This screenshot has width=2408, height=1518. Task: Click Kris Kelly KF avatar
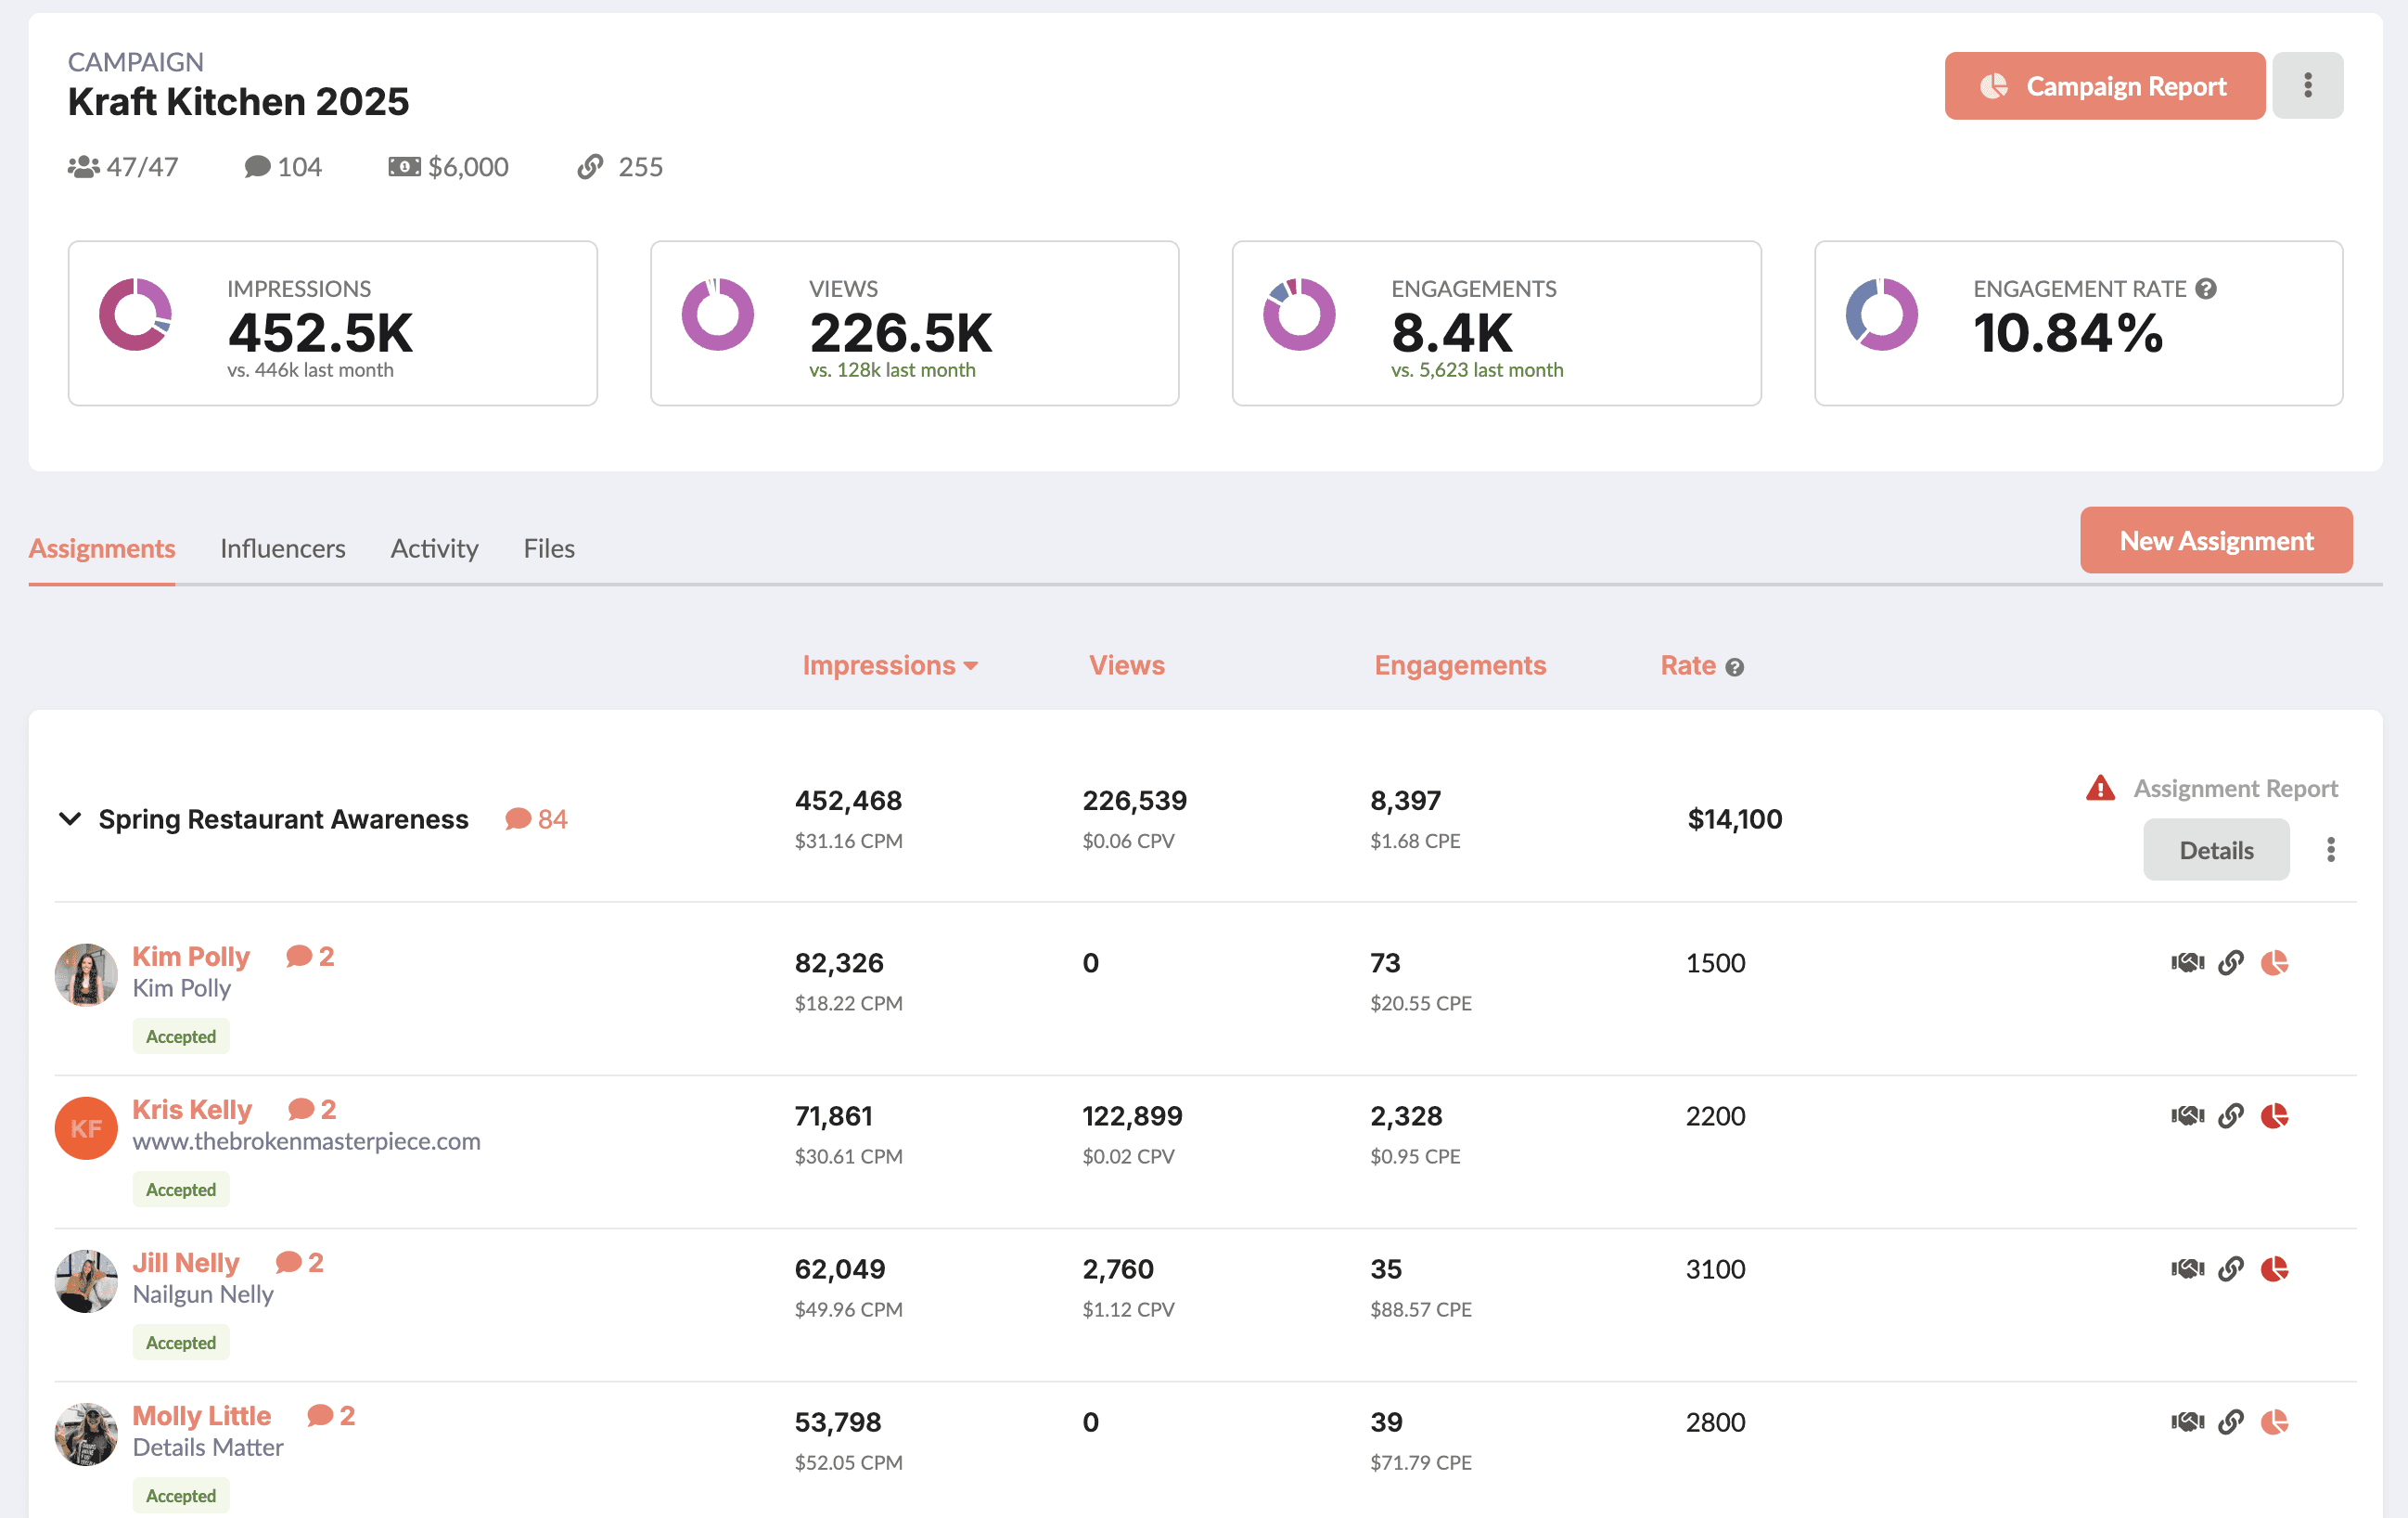[86, 1128]
